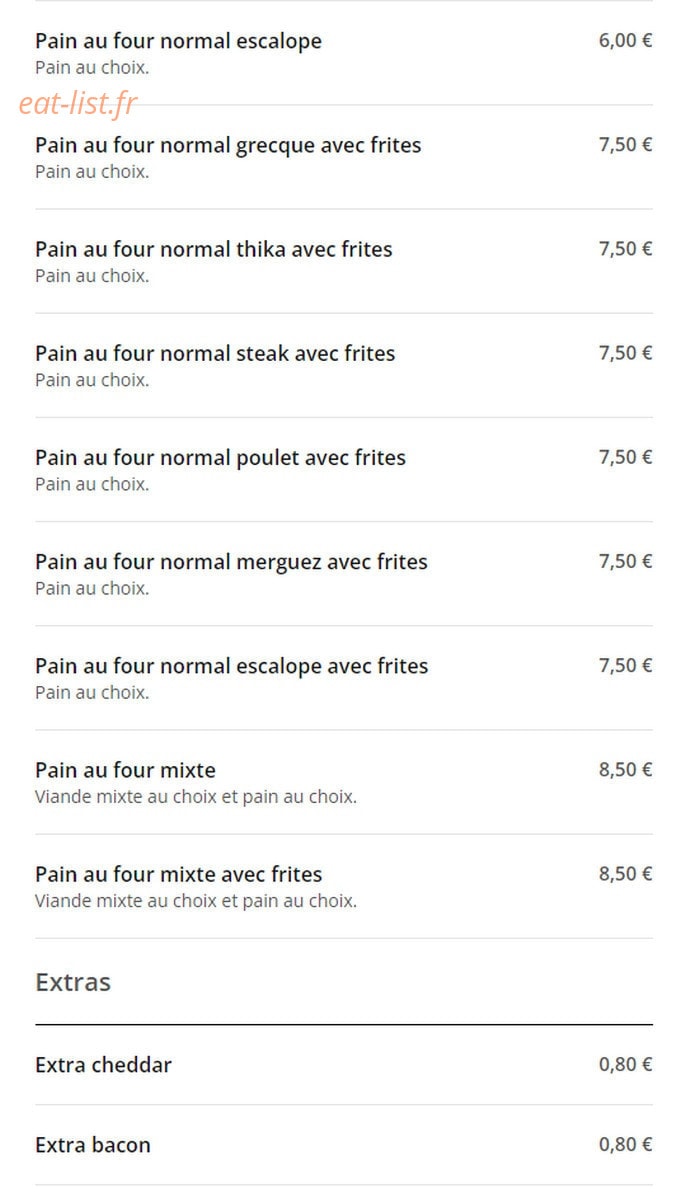Screen dimensions: 700x1204
Task: Click the Extras section heading
Action: (73, 982)
